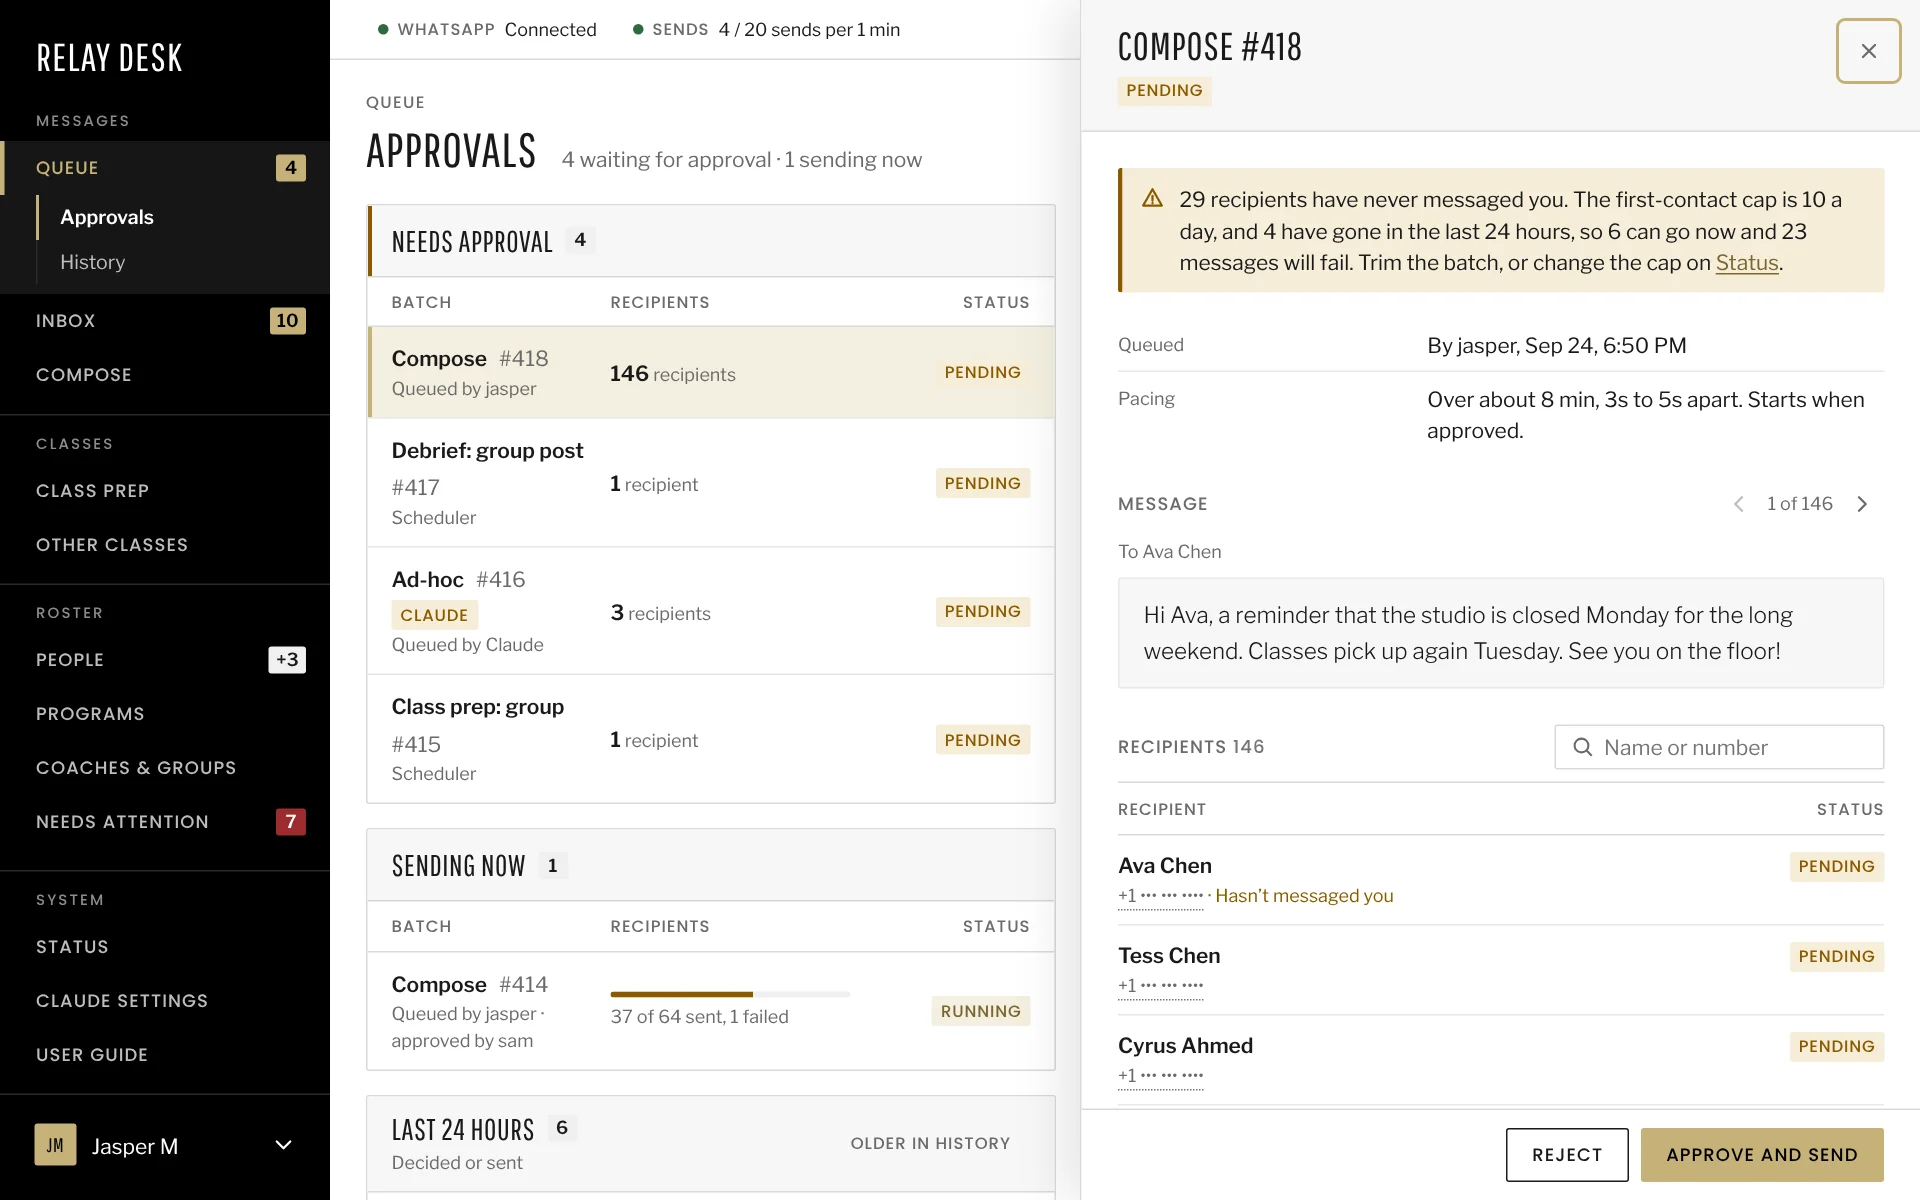Click the search magnifier icon in recipients field
Image resolution: width=1920 pixels, height=1200 pixels.
tap(1582, 747)
